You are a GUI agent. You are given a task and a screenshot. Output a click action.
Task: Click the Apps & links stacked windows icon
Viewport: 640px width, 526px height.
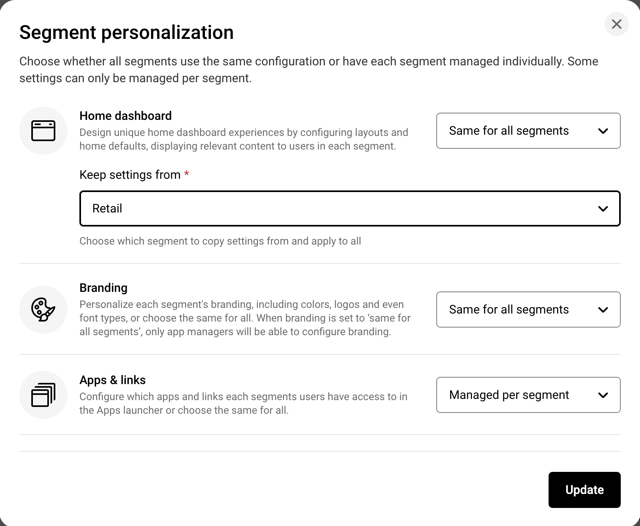(x=43, y=395)
